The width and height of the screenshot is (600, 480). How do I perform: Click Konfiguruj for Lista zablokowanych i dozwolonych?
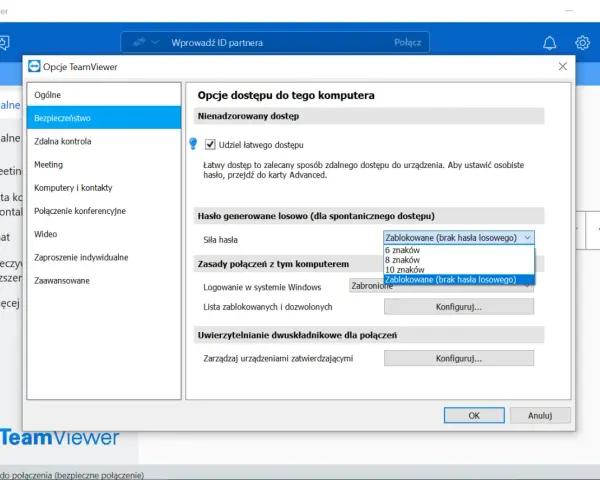459,307
